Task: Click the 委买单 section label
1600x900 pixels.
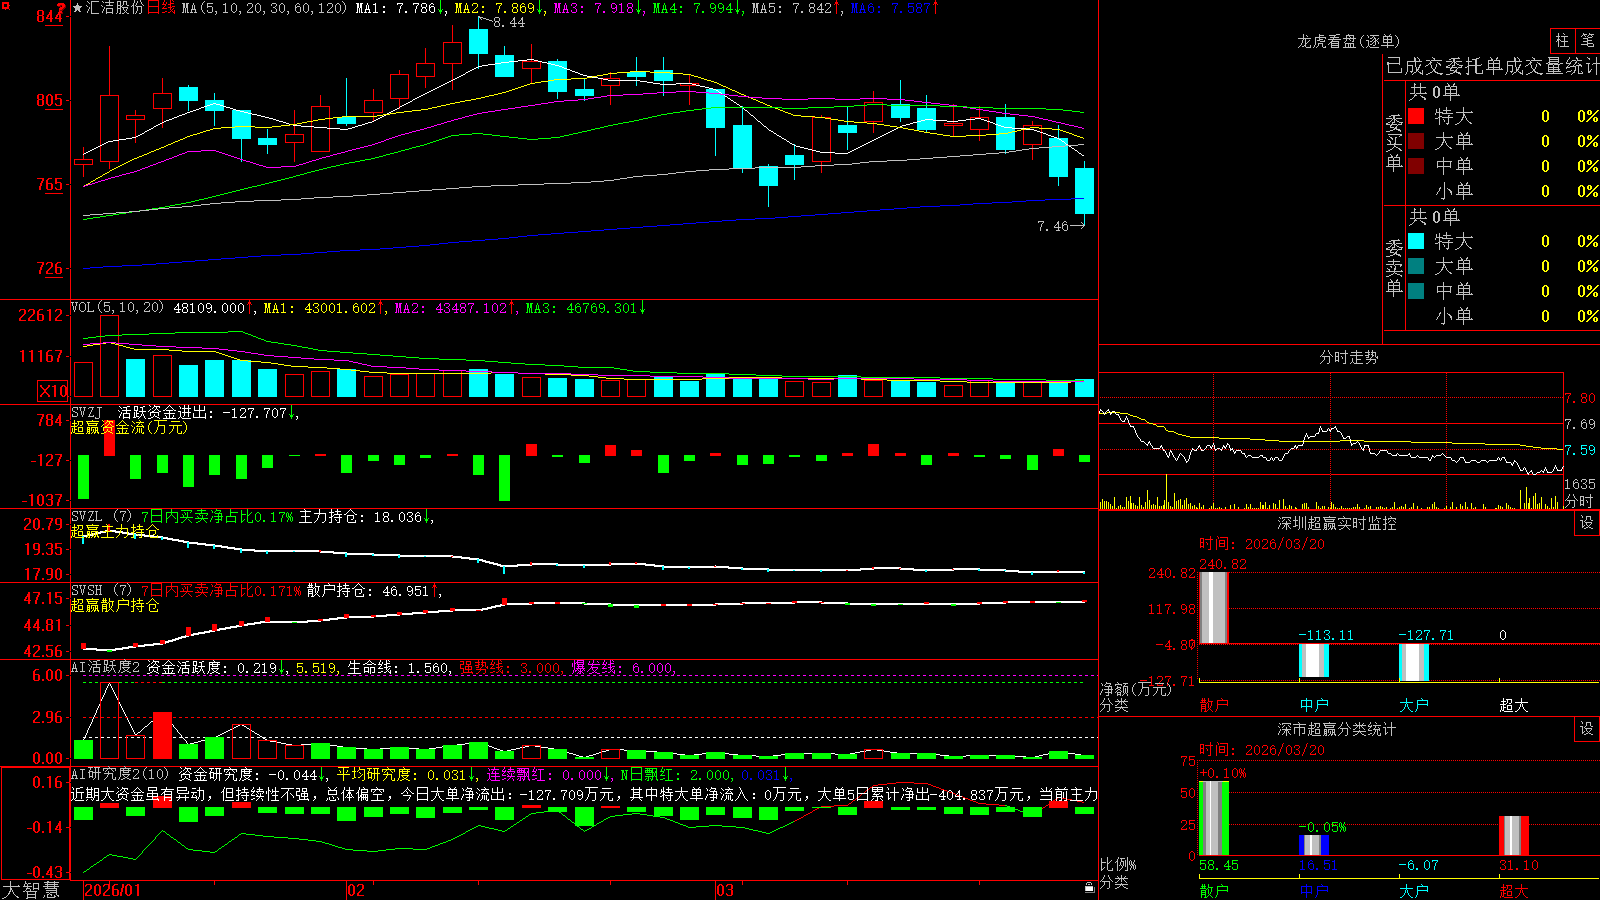Action: tap(1394, 142)
